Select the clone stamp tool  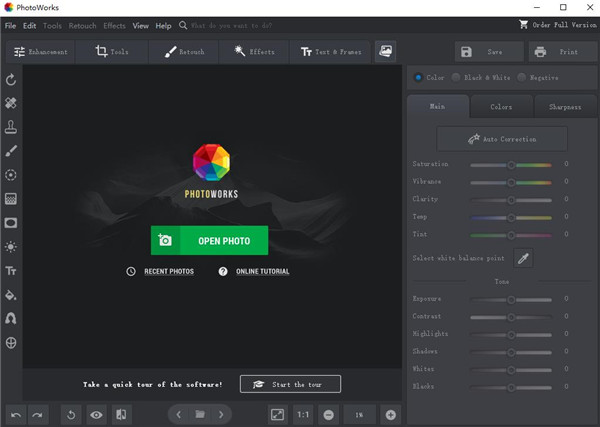tap(11, 127)
